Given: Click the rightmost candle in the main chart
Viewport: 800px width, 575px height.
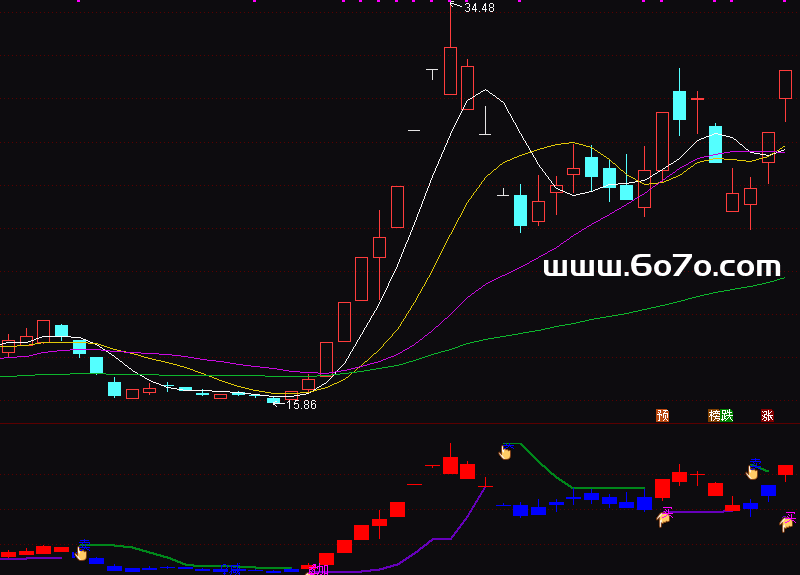Looking at the screenshot, I should pyautogui.click(x=786, y=84).
